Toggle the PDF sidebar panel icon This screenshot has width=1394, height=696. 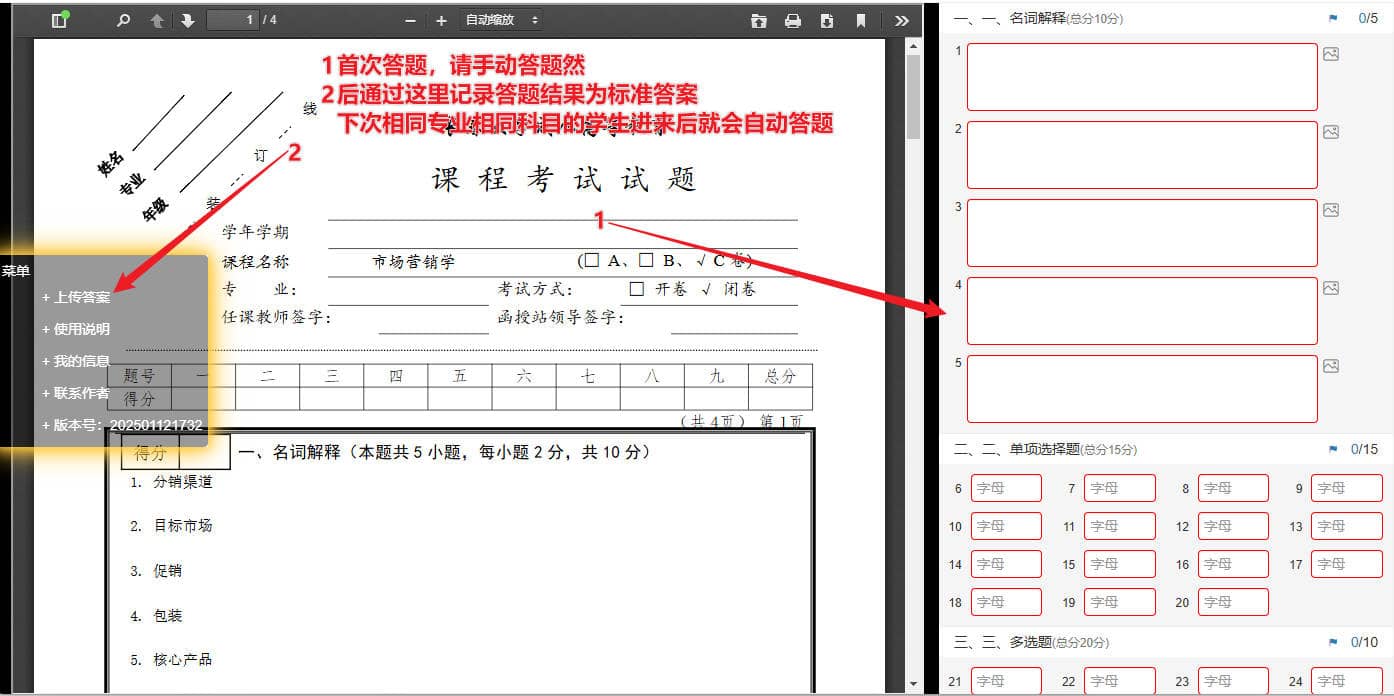pyautogui.click(x=59, y=20)
